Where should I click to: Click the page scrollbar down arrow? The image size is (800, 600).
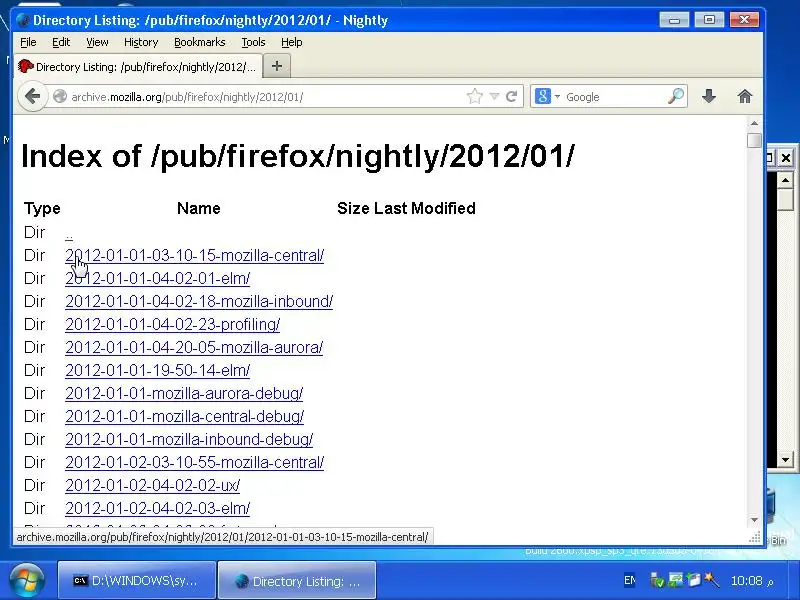pyautogui.click(x=754, y=520)
